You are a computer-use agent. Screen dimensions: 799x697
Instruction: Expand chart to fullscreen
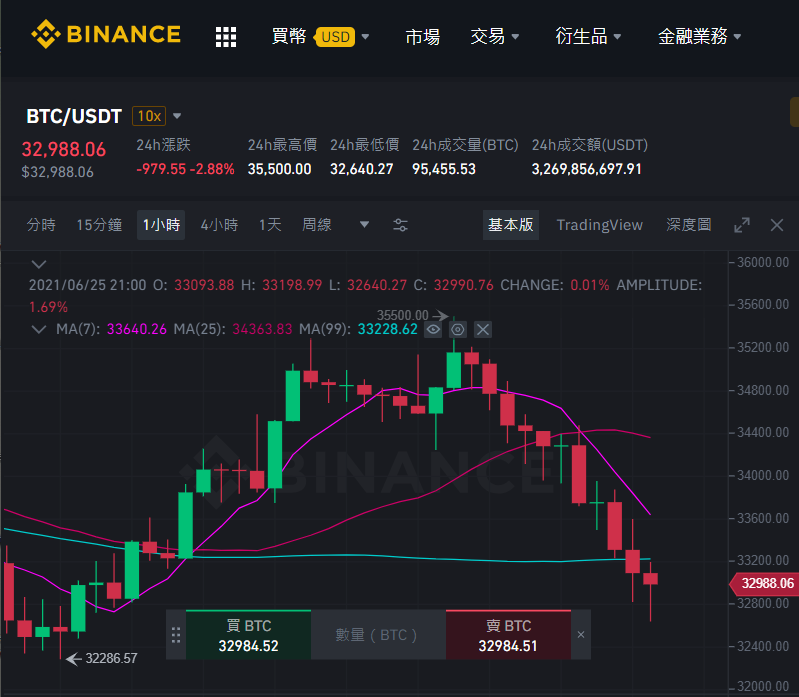click(741, 225)
